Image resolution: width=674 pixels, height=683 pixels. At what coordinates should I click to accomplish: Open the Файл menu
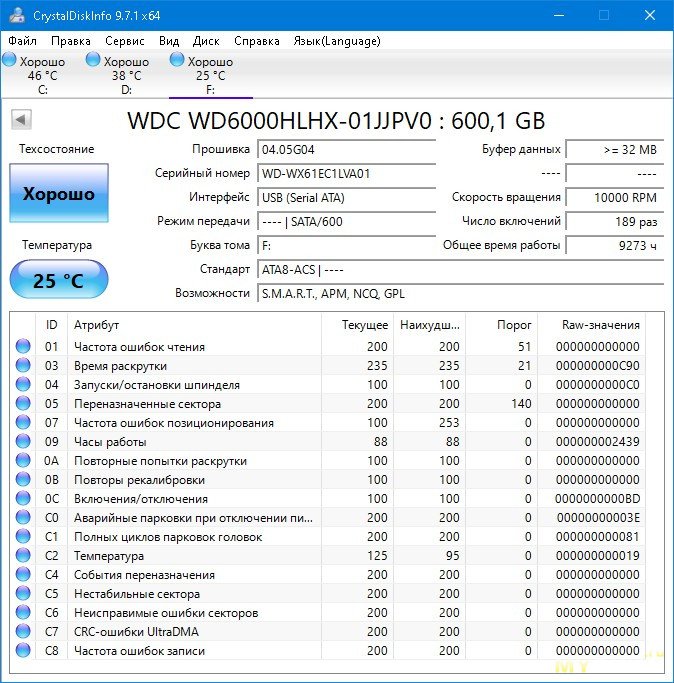click(22, 41)
